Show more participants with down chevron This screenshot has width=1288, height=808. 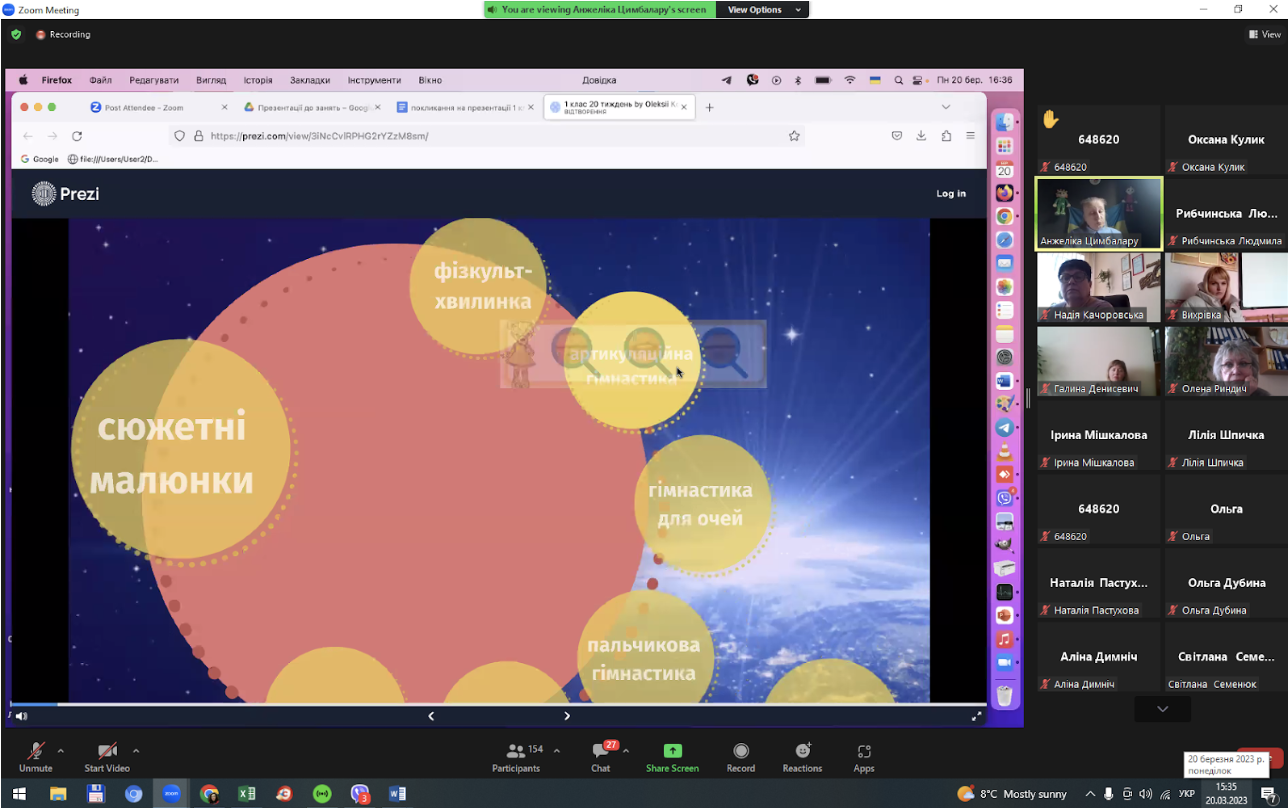coord(1162,708)
